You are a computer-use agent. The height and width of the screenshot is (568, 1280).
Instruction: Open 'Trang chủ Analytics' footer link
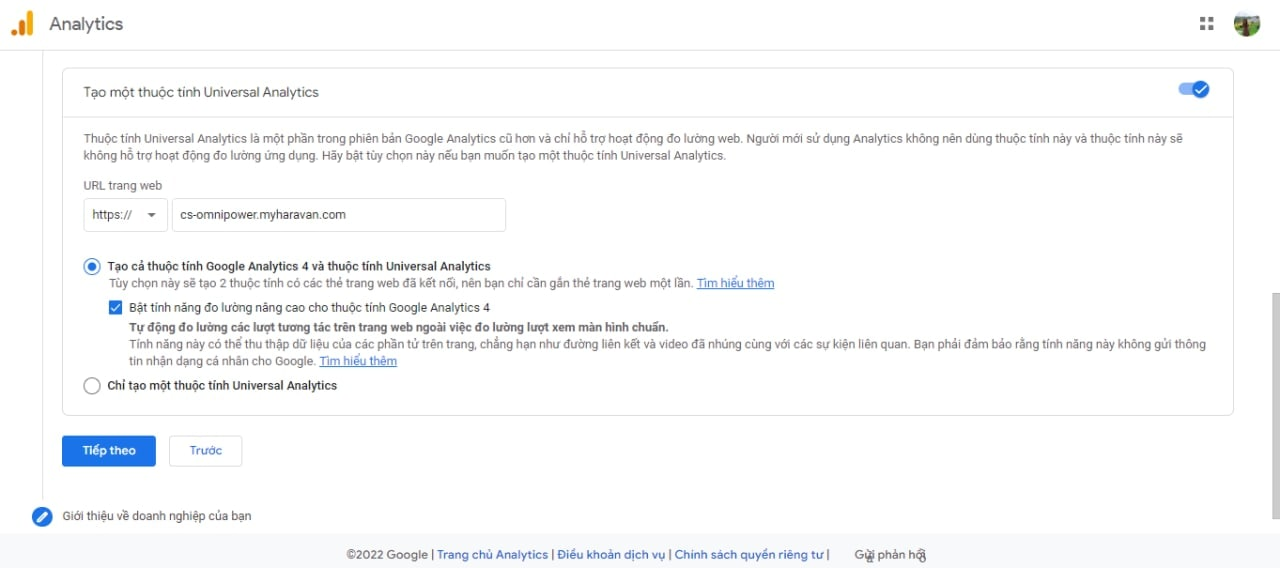[492, 555]
